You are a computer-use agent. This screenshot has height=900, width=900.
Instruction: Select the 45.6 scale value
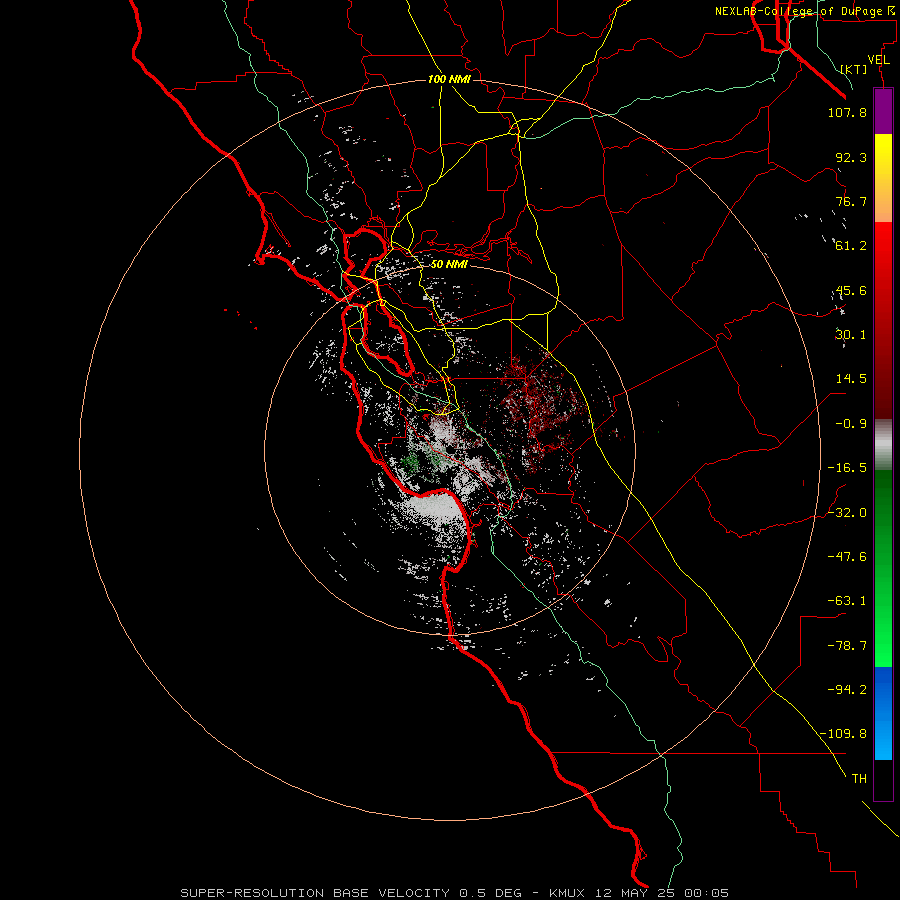[851, 290]
